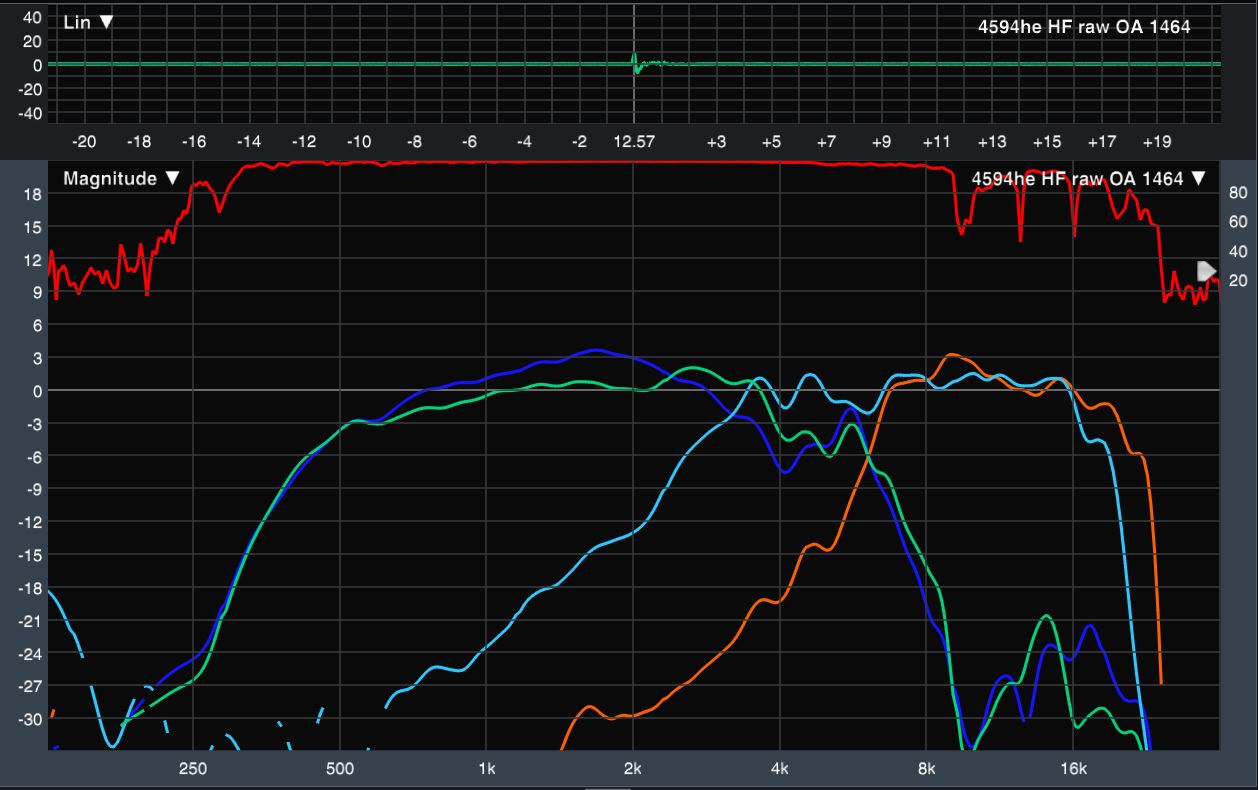Open the trace selector dropdown beside Magnitude plot
The width and height of the screenshot is (1258, 790).
click(x=1199, y=179)
